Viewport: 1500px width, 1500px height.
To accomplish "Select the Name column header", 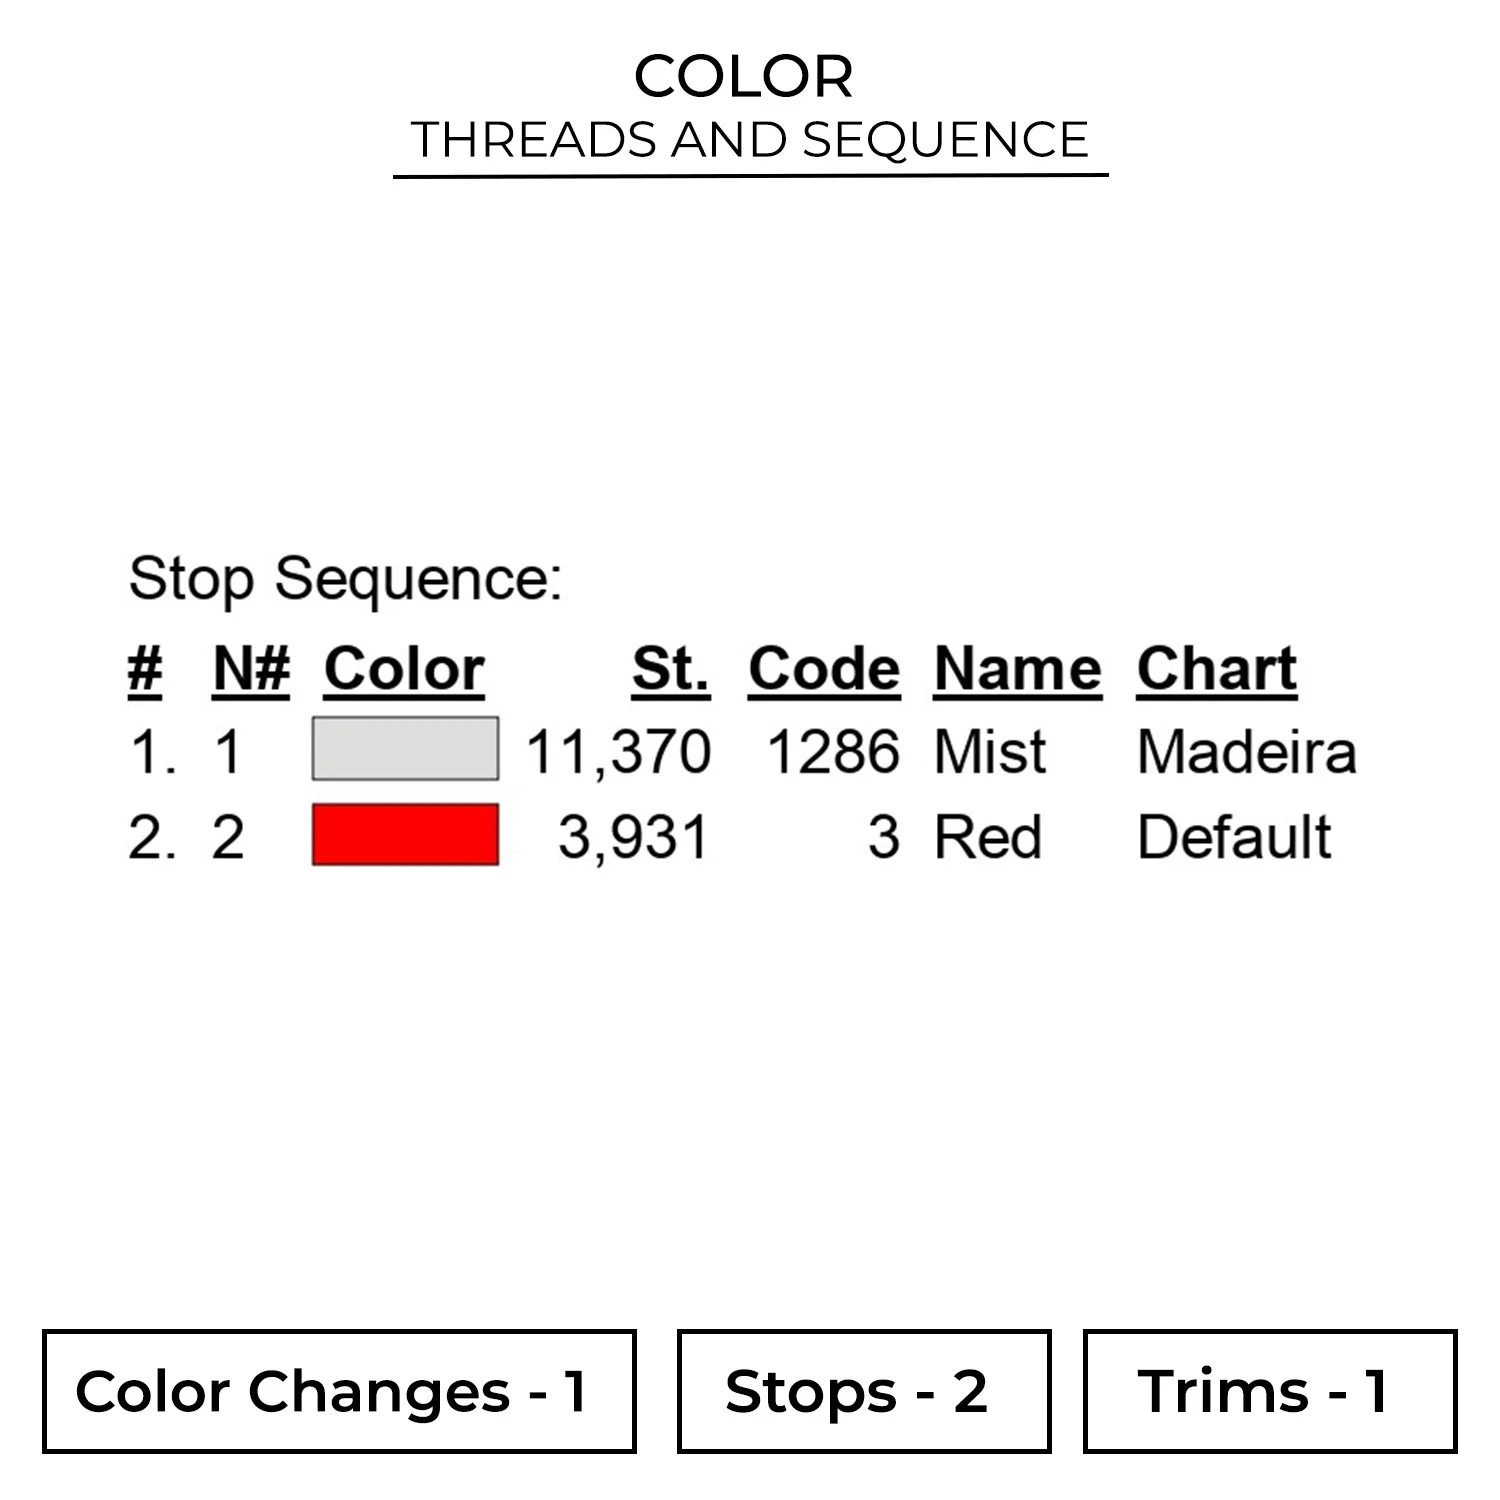I will (1017, 668).
